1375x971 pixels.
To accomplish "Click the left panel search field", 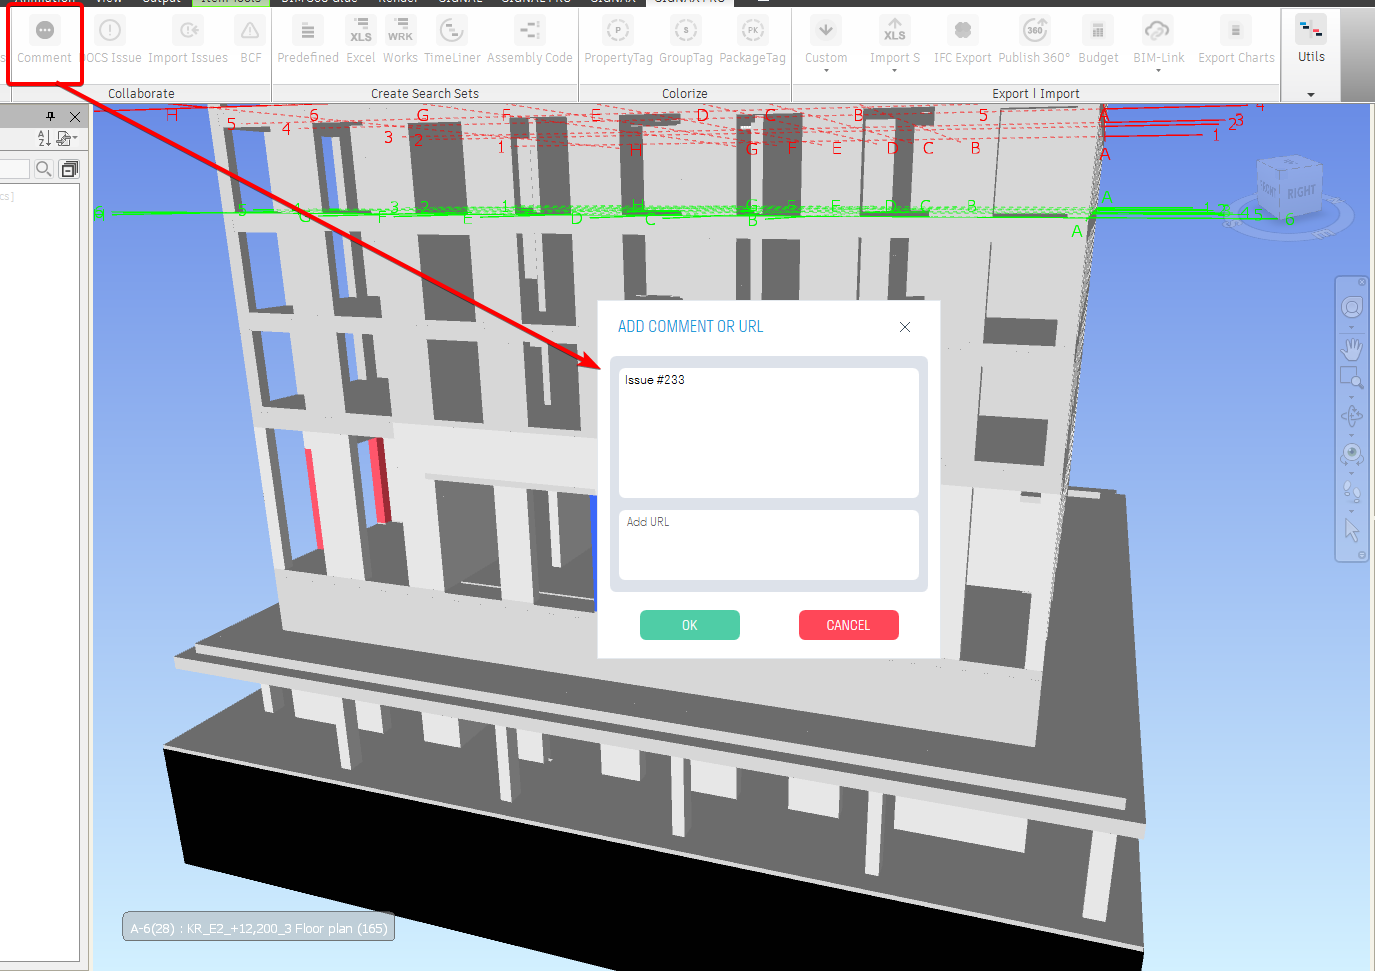I will click(x=14, y=169).
